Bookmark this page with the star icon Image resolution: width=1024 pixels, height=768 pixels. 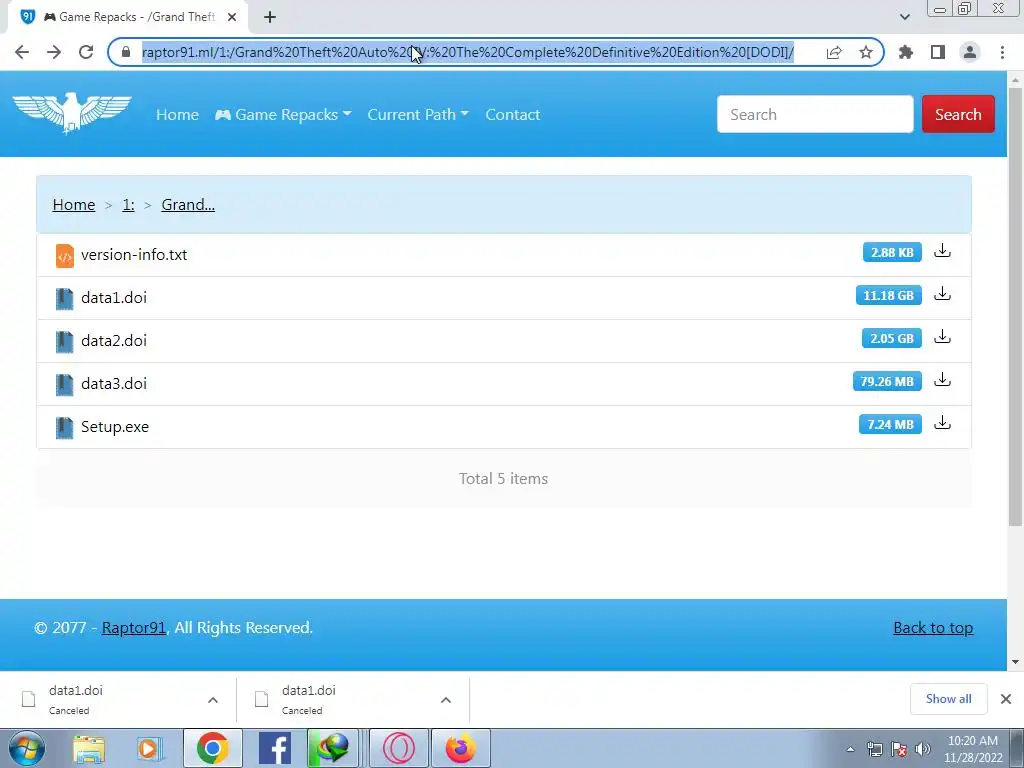point(866,52)
